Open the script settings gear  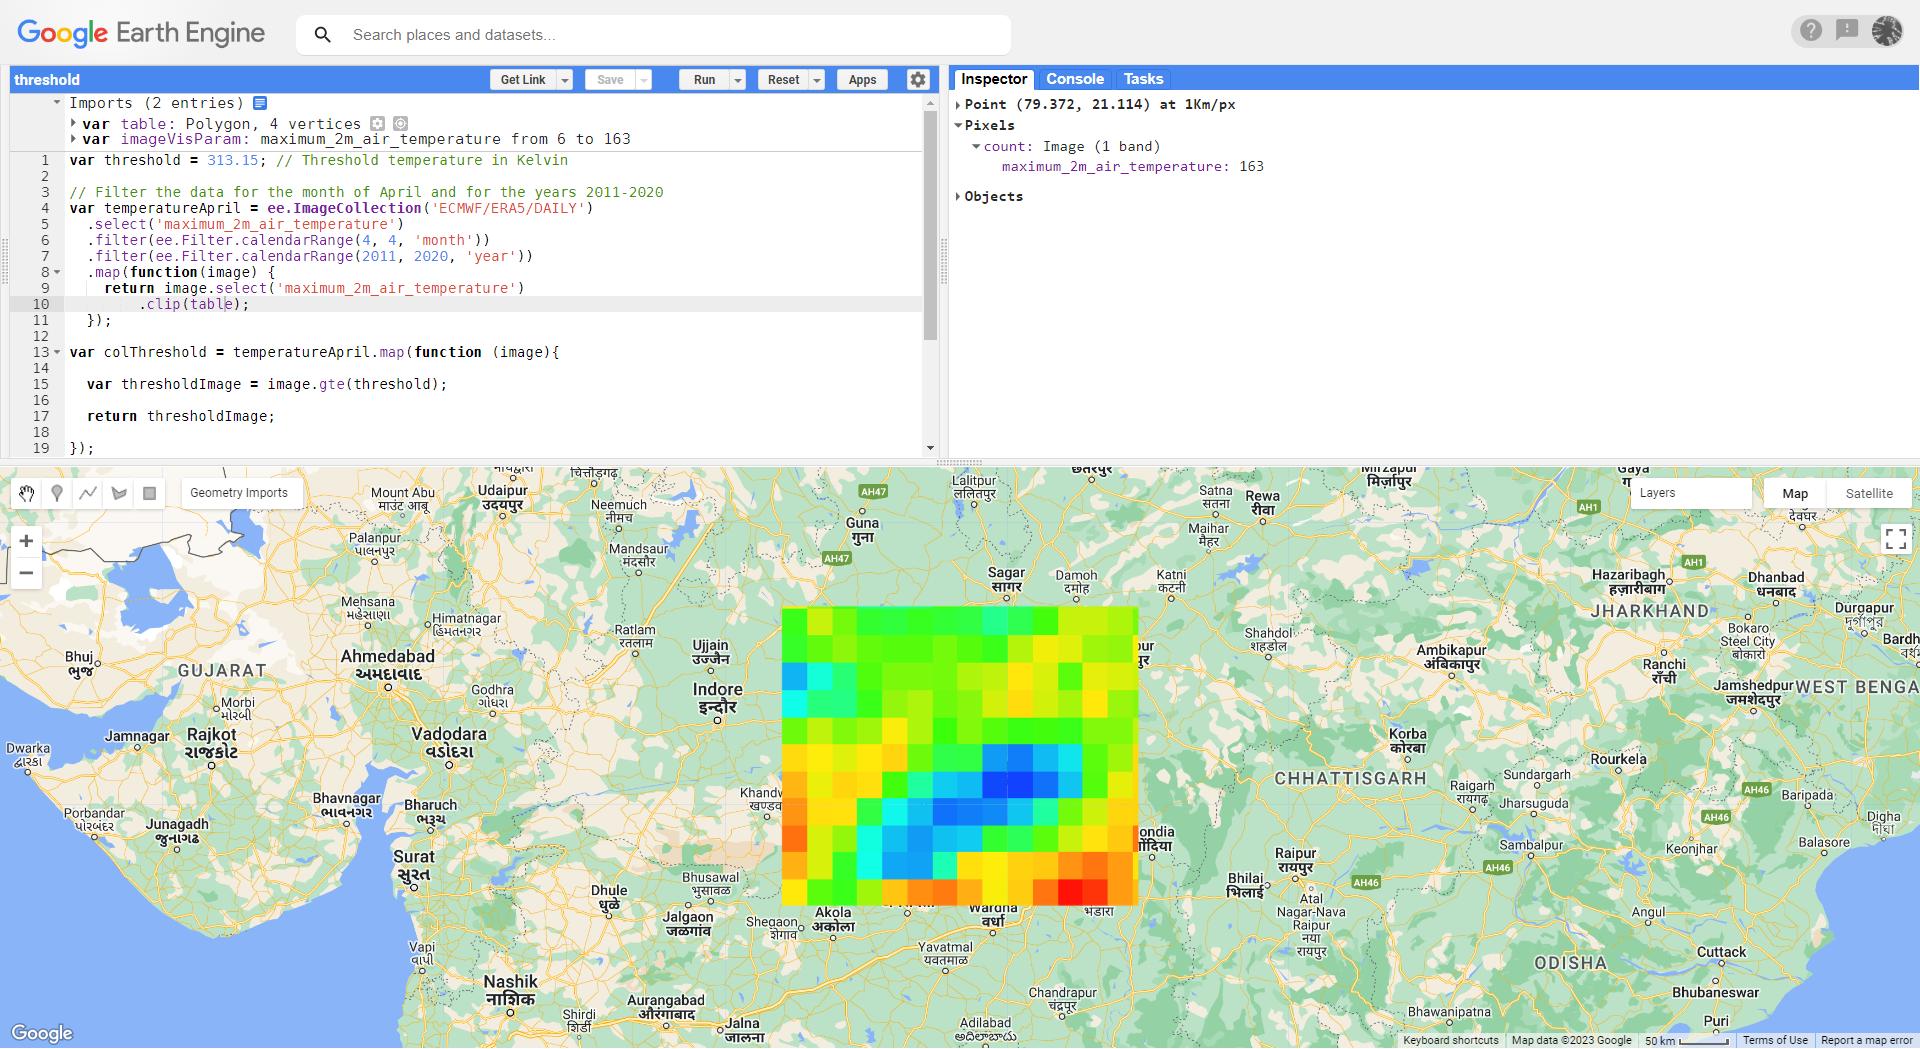pyautogui.click(x=918, y=80)
